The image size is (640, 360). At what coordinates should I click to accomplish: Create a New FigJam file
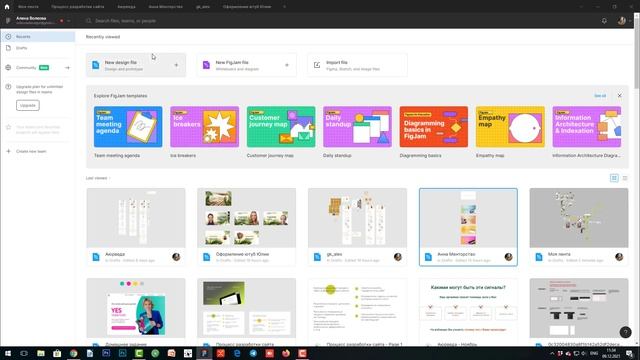247,65
